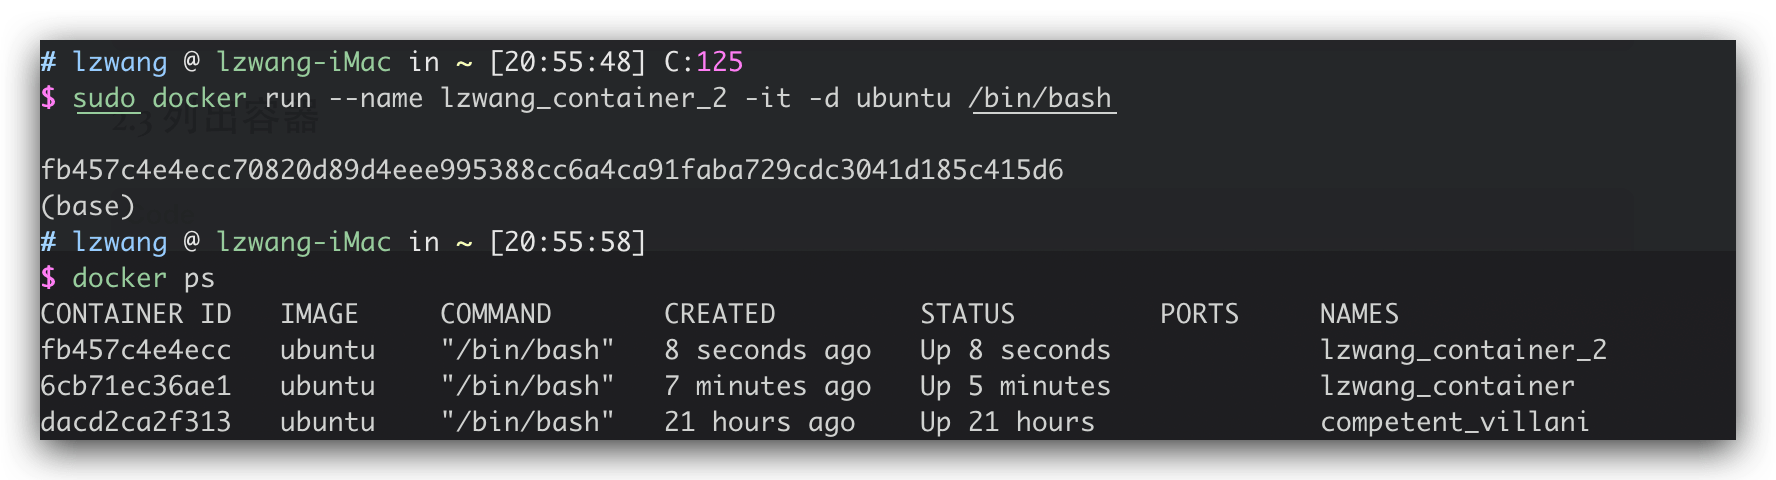Click the docker ps command text
This screenshot has width=1776, height=480.
(x=144, y=278)
